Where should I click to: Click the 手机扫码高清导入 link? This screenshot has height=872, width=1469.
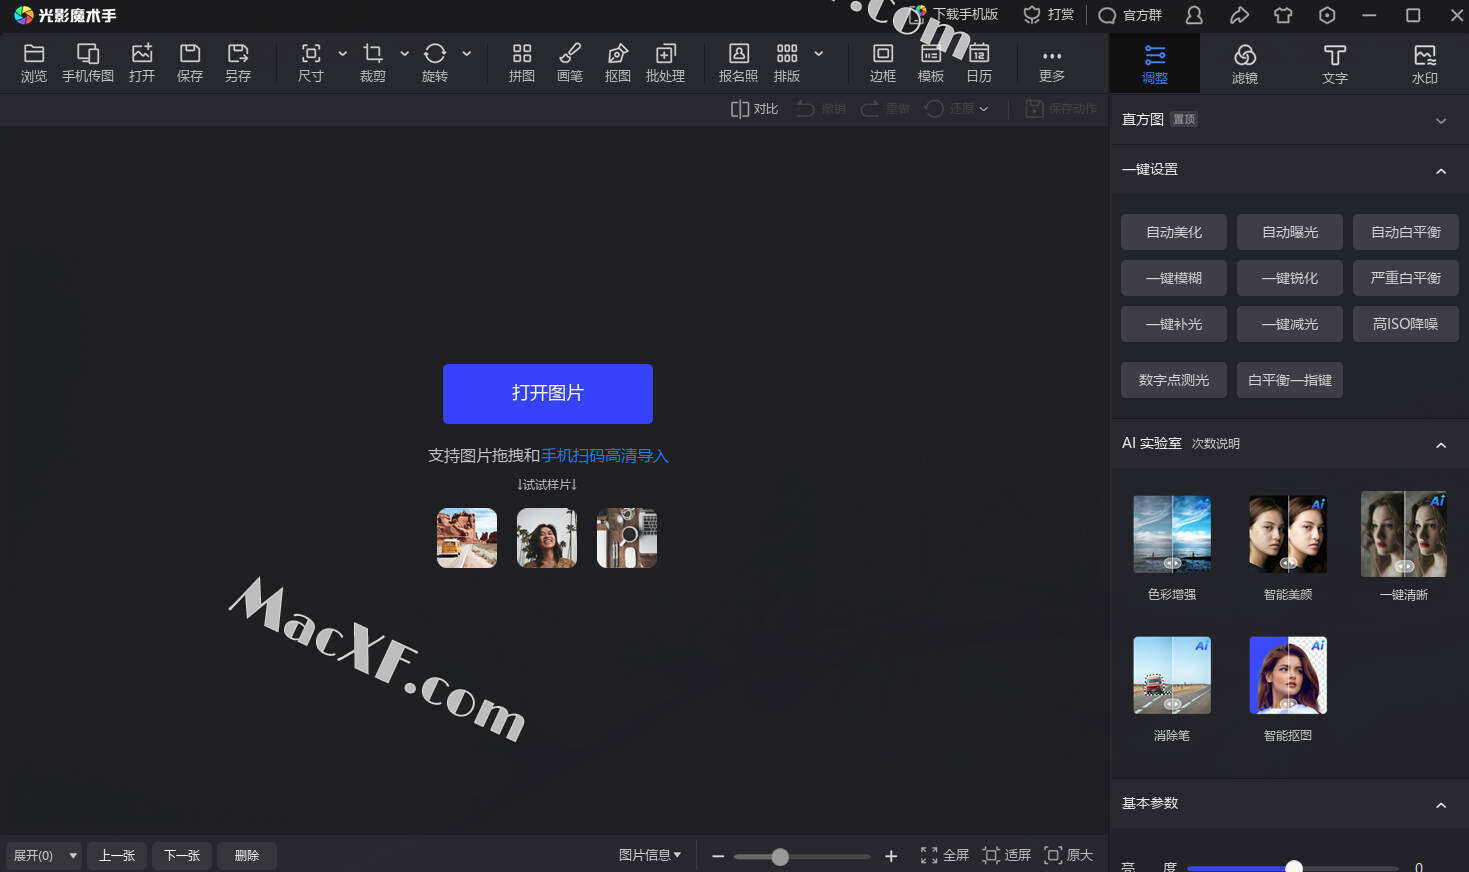pos(605,456)
